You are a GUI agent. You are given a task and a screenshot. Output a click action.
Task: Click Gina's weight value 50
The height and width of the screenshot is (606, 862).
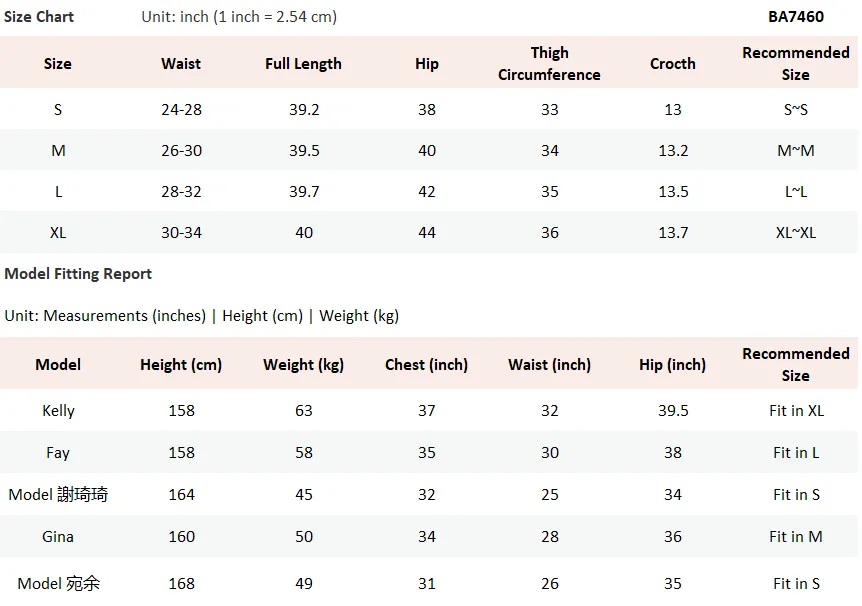(304, 537)
